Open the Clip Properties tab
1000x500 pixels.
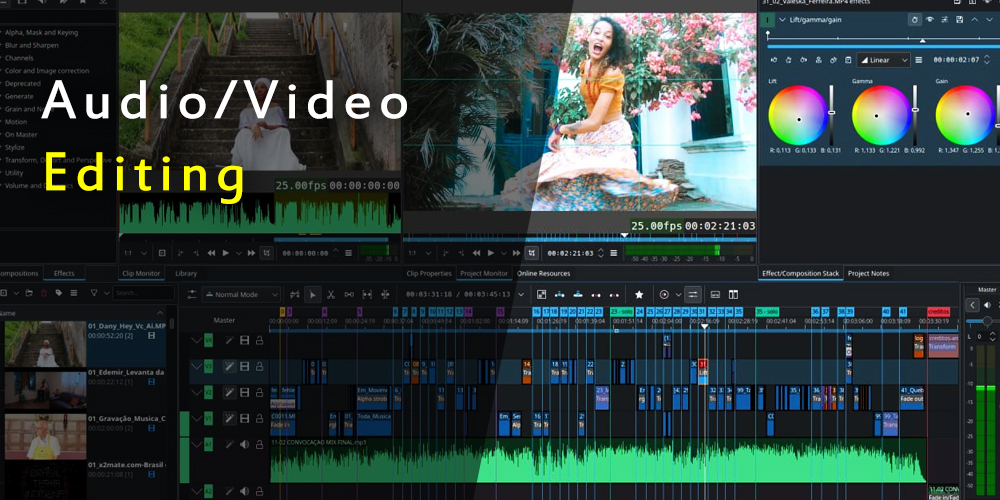point(429,274)
